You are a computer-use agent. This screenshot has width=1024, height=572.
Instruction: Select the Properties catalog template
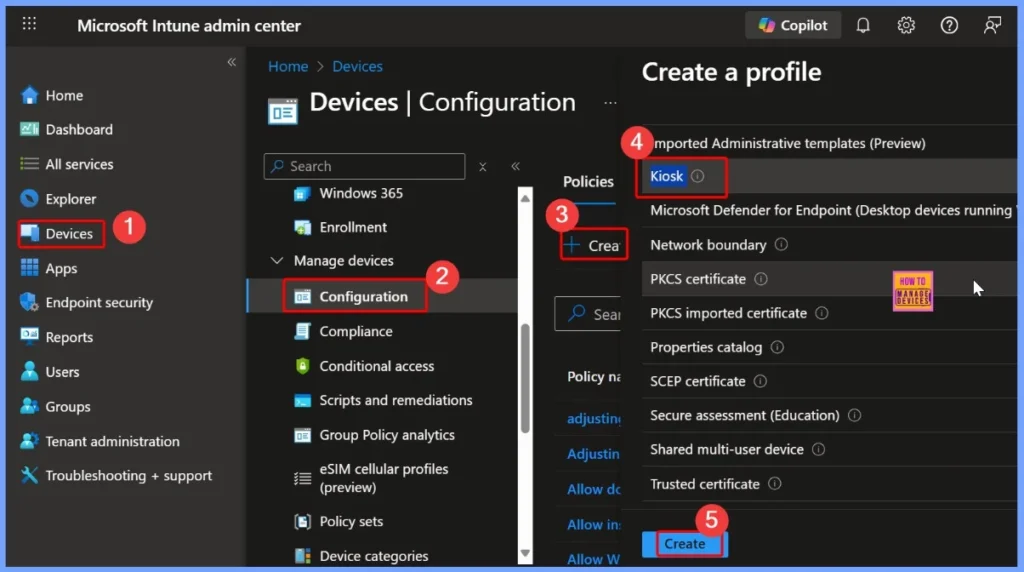(x=706, y=347)
